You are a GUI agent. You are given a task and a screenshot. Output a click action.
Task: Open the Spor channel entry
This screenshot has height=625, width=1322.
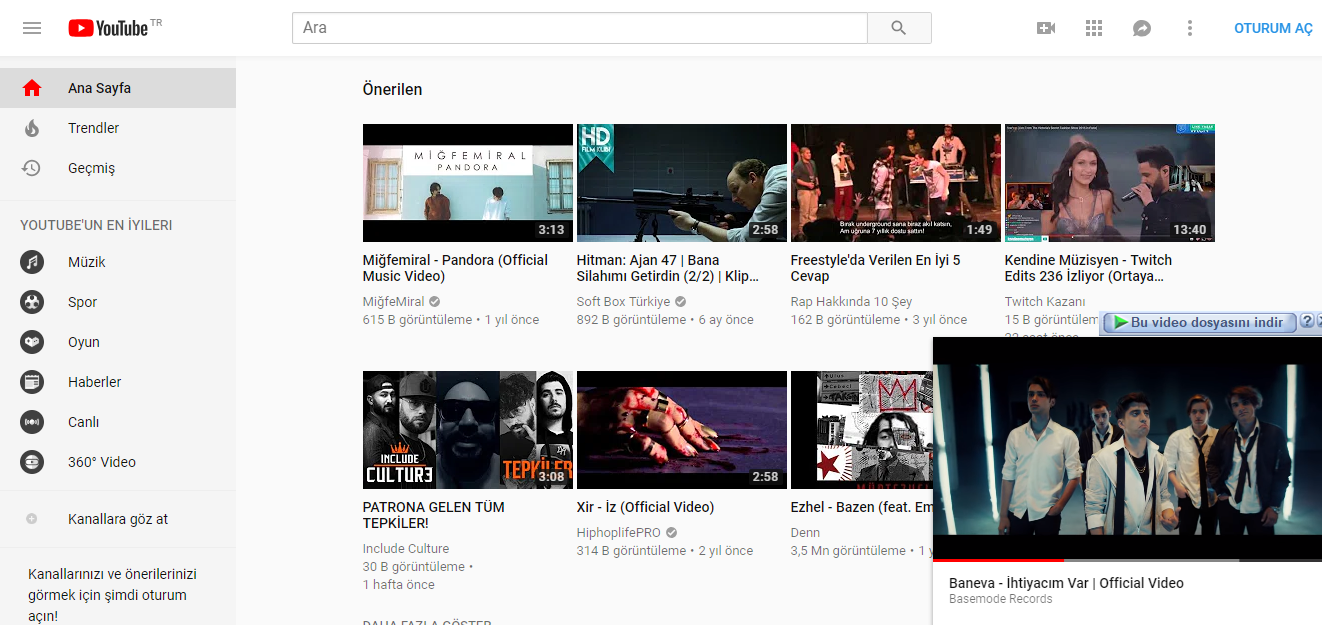click(118, 302)
